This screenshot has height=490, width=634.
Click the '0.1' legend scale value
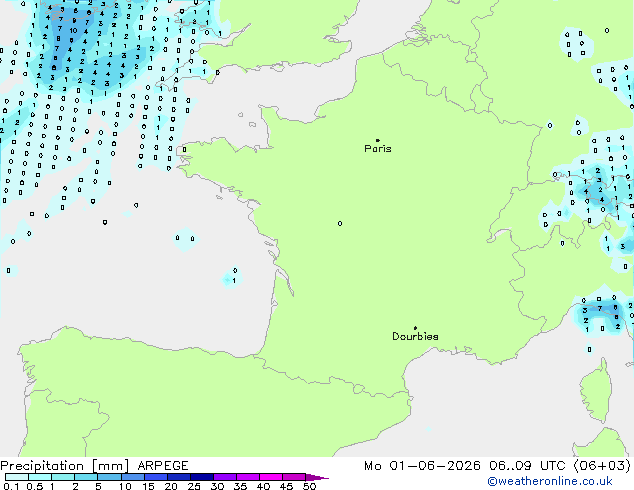click(11, 486)
